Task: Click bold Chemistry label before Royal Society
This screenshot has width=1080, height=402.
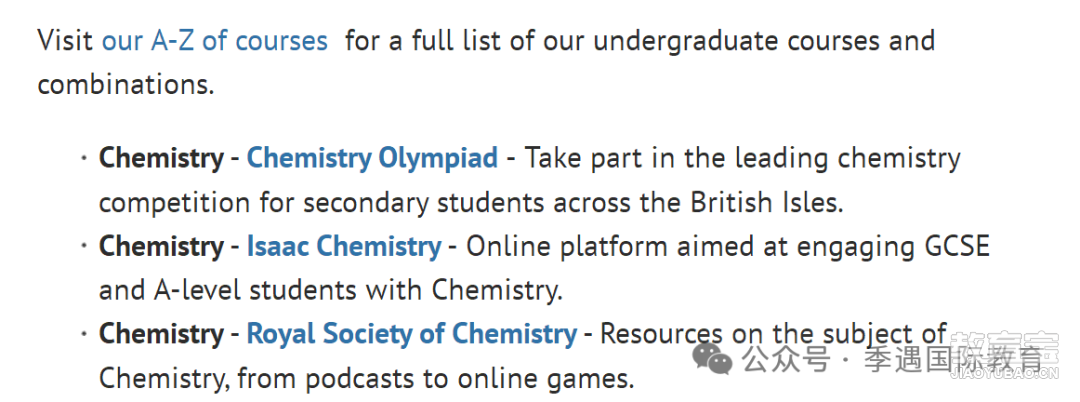Action: pos(161,335)
